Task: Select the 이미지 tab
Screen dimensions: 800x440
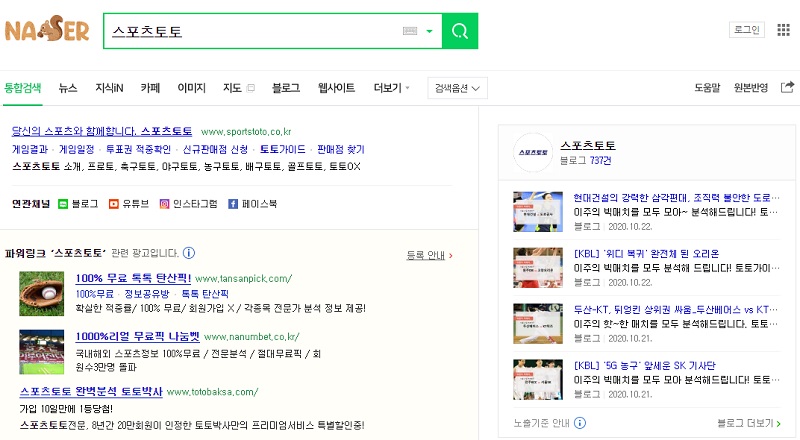Action: pos(191,88)
